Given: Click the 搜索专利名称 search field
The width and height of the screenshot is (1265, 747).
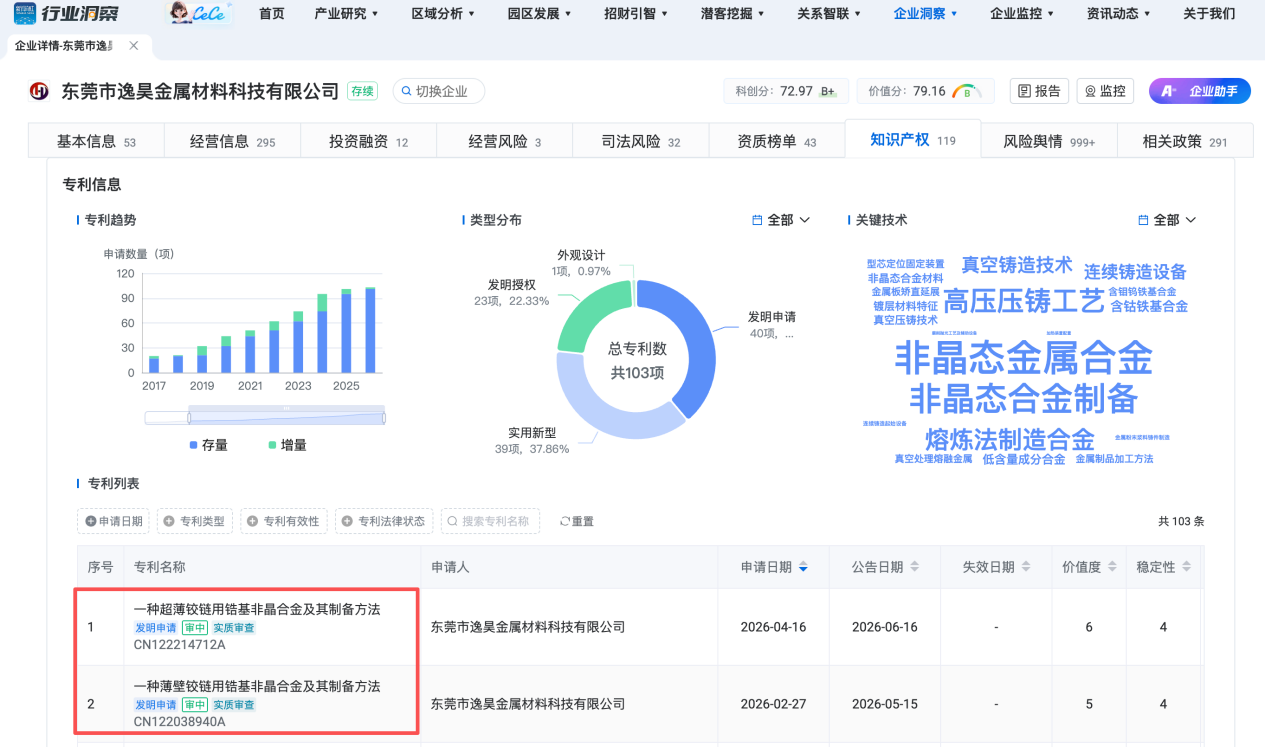Looking at the screenshot, I should coord(490,521).
